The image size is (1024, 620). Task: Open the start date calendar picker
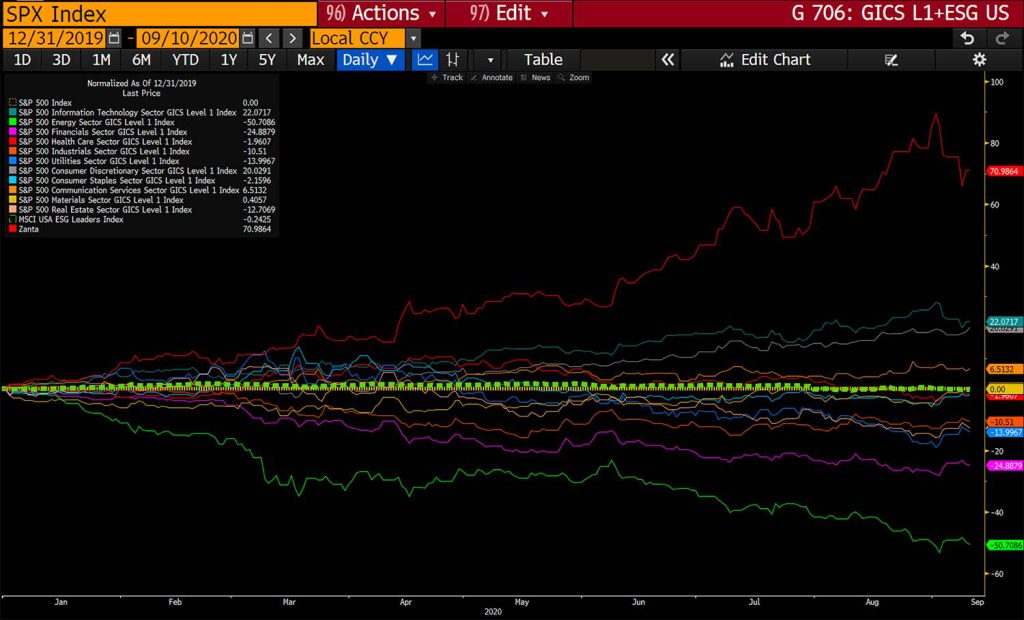coord(113,38)
